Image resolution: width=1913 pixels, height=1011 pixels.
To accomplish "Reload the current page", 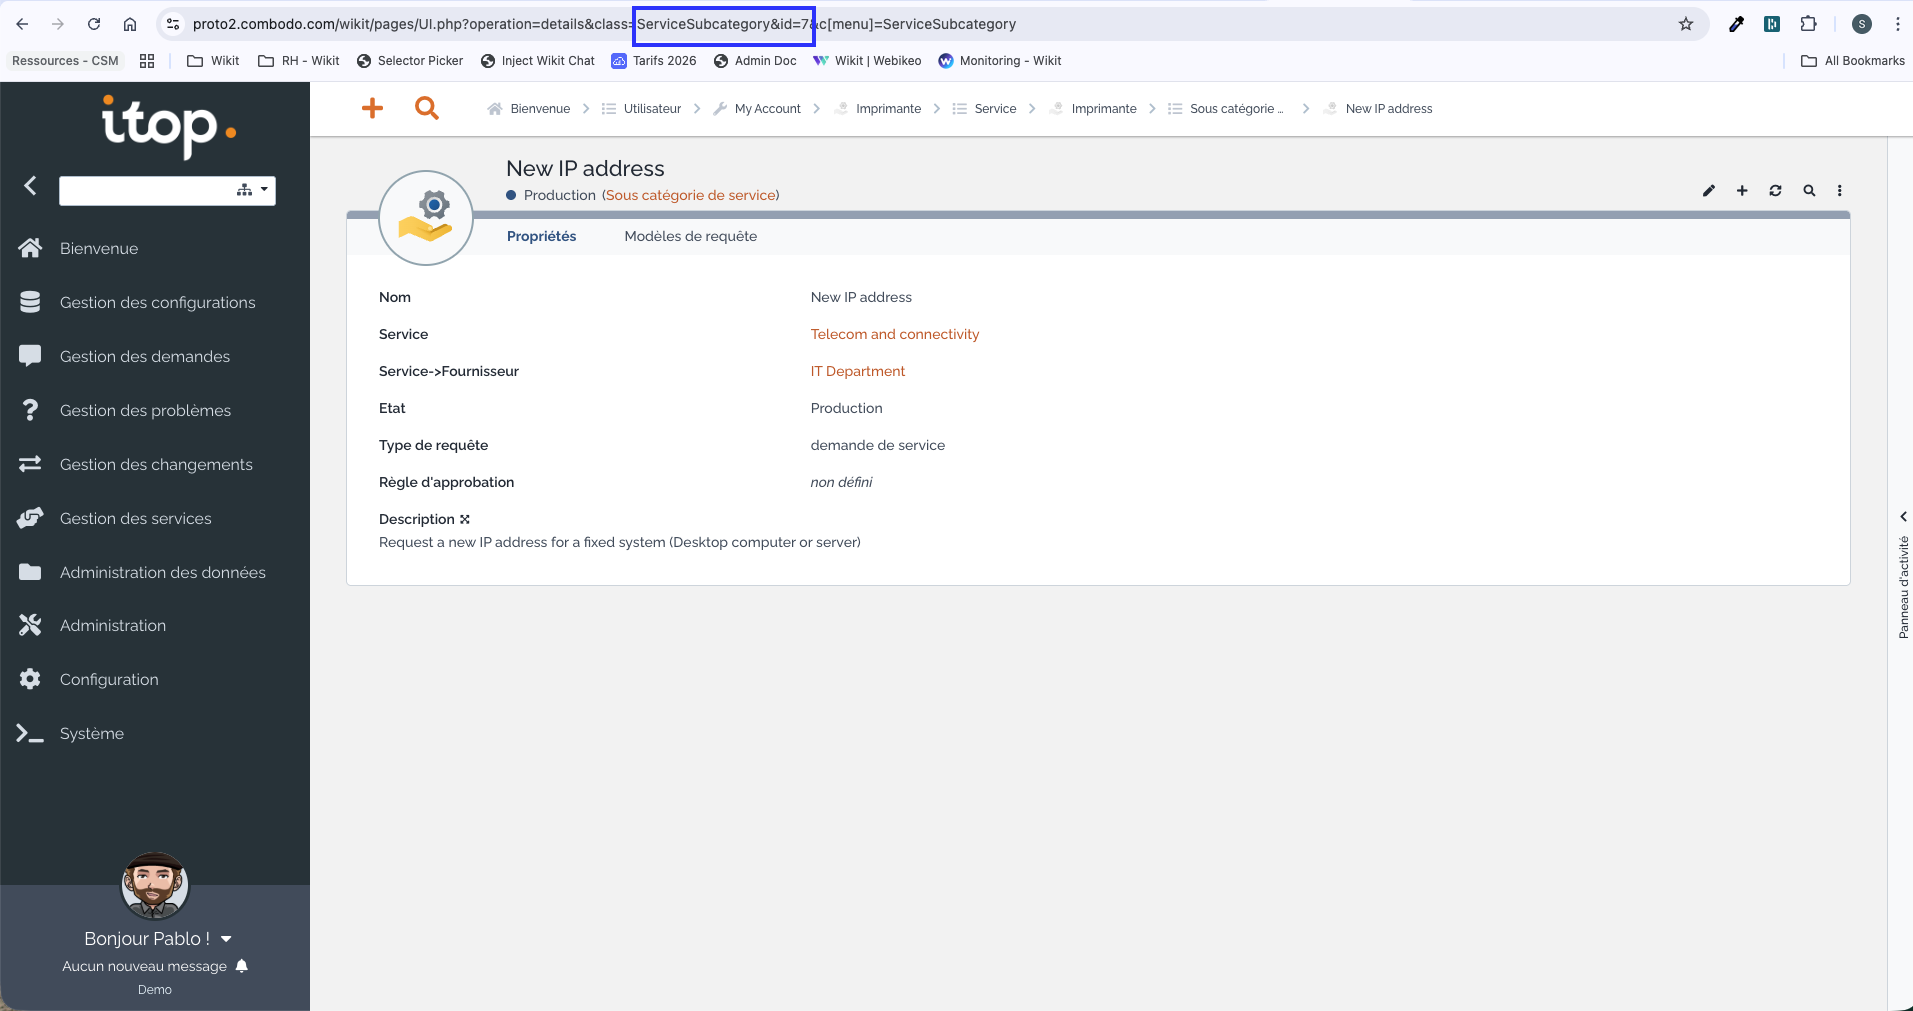I will click(x=94, y=24).
